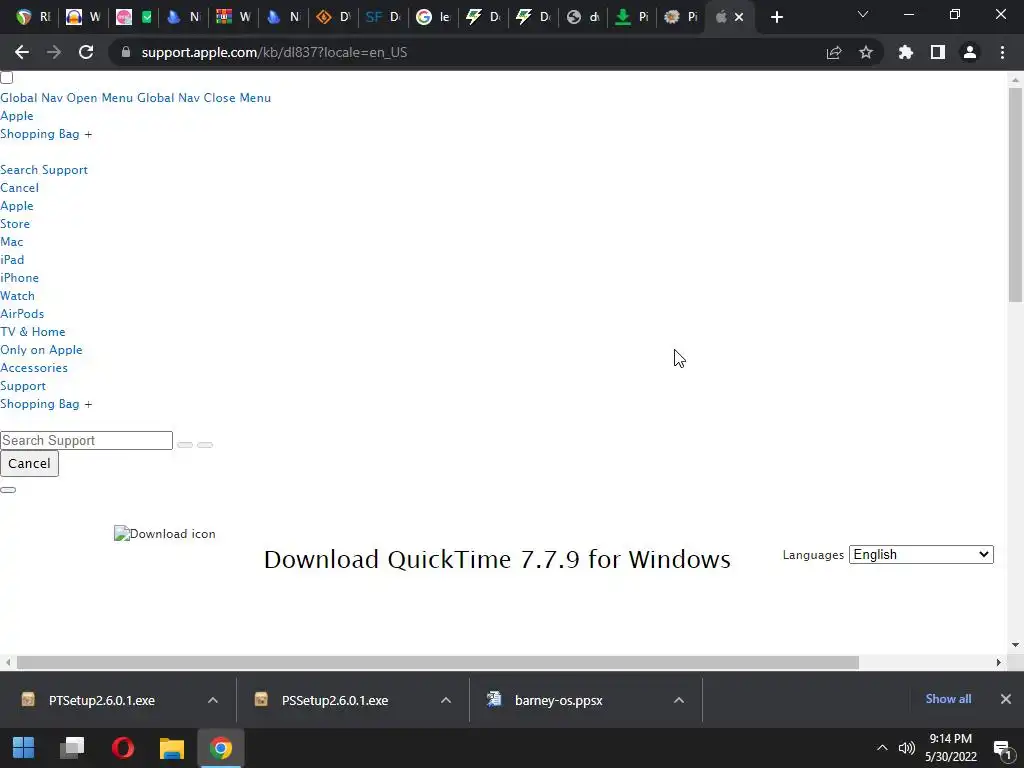Reload the Apple support page
Image resolution: width=1024 pixels, height=768 pixels.
click(x=86, y=52)
